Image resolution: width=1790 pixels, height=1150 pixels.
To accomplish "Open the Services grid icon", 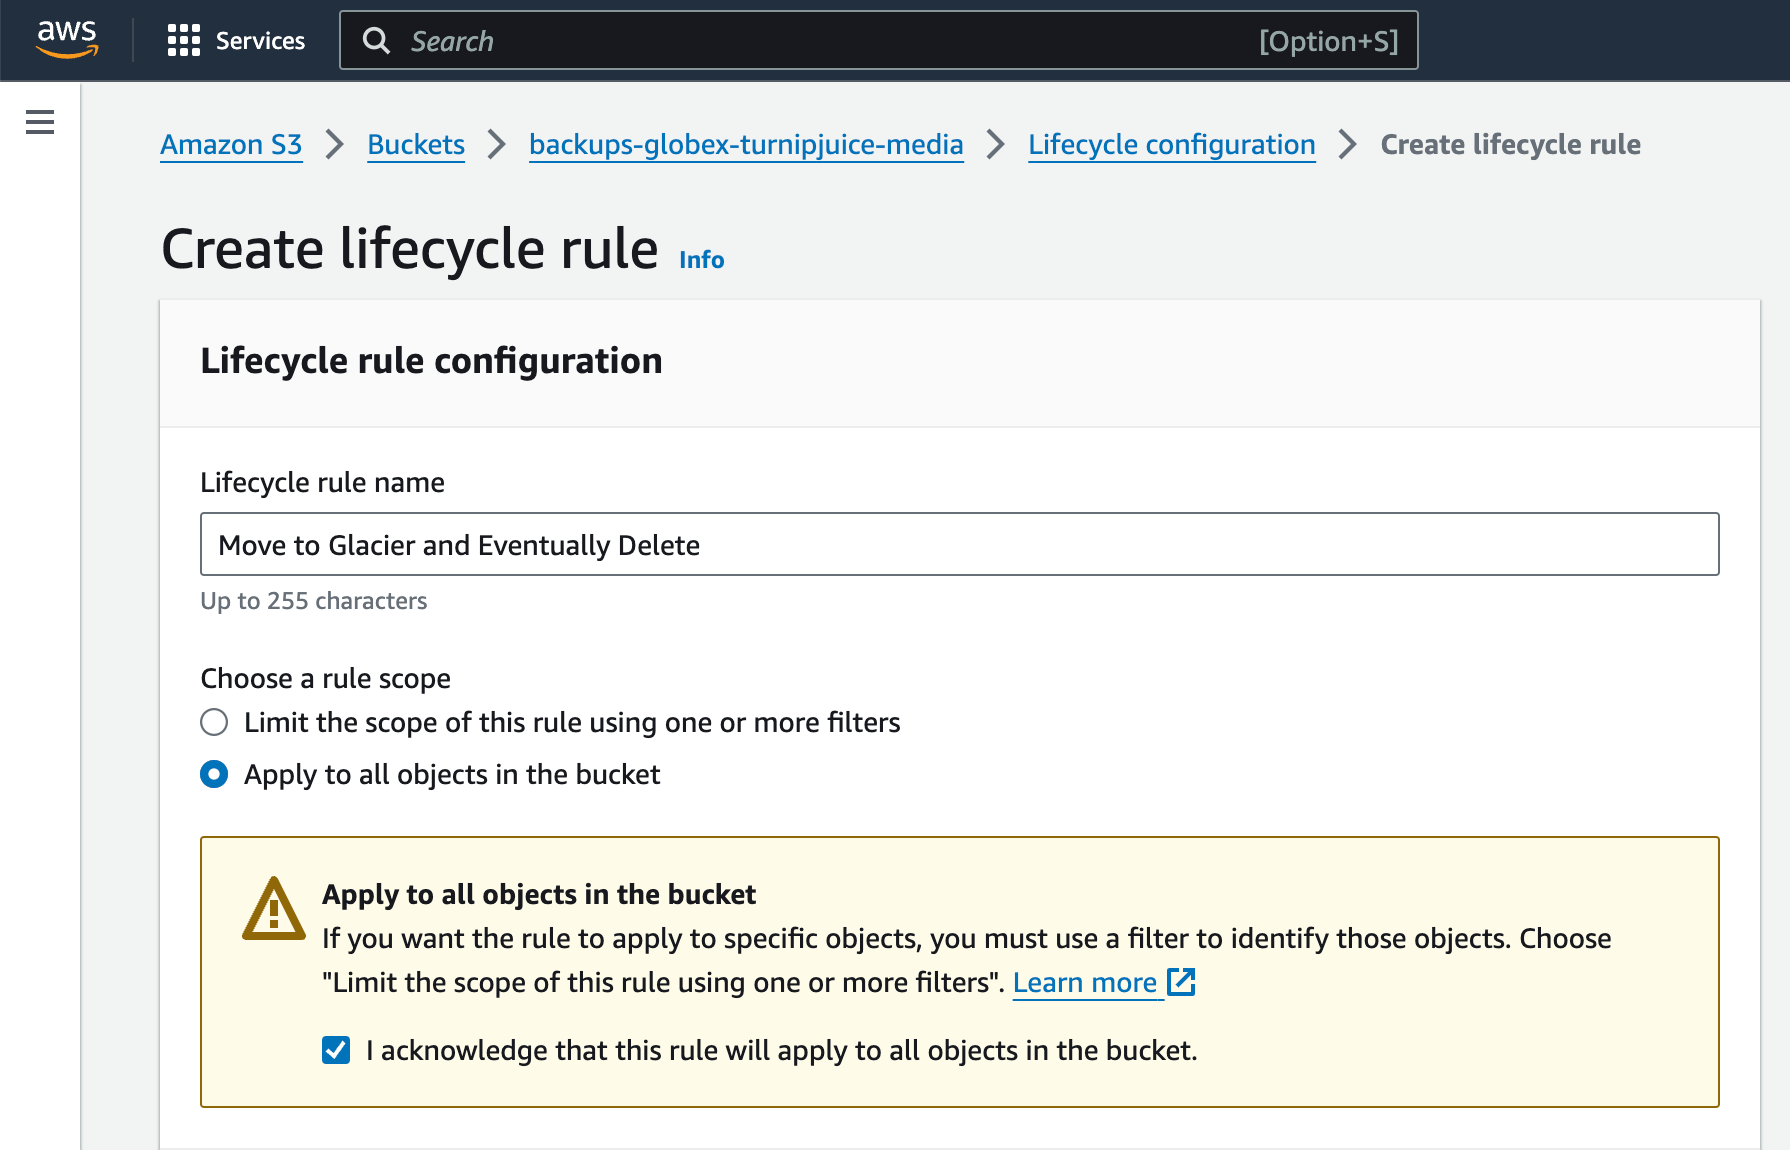I will 184,40.
